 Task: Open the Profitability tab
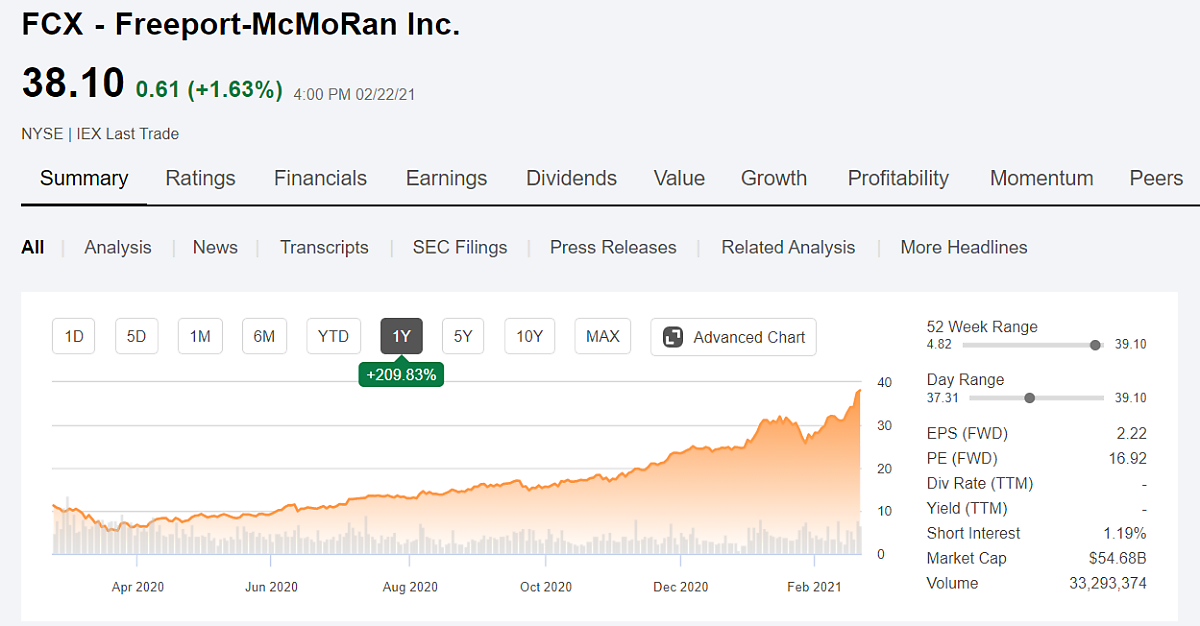[898, 178]
